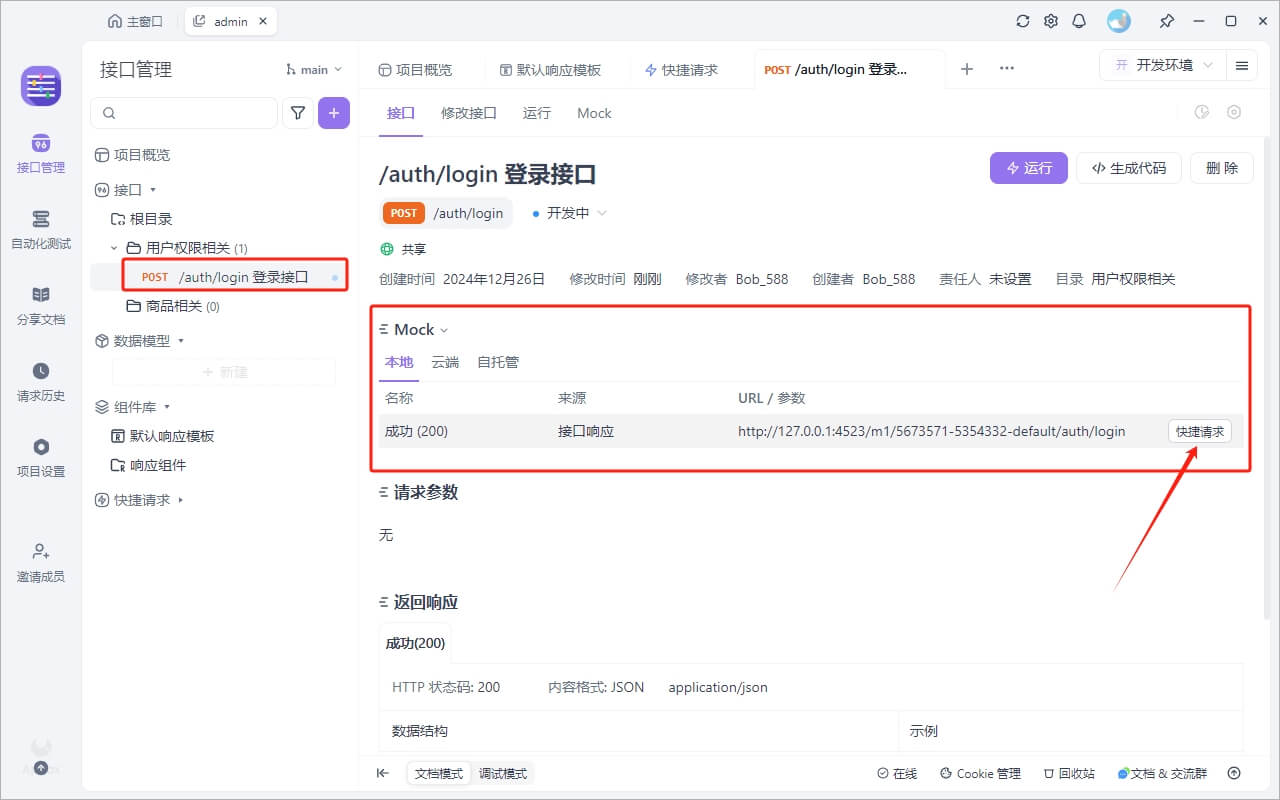
Task: Click the refresh icon in title bar
Action: tap(1022, 21)
